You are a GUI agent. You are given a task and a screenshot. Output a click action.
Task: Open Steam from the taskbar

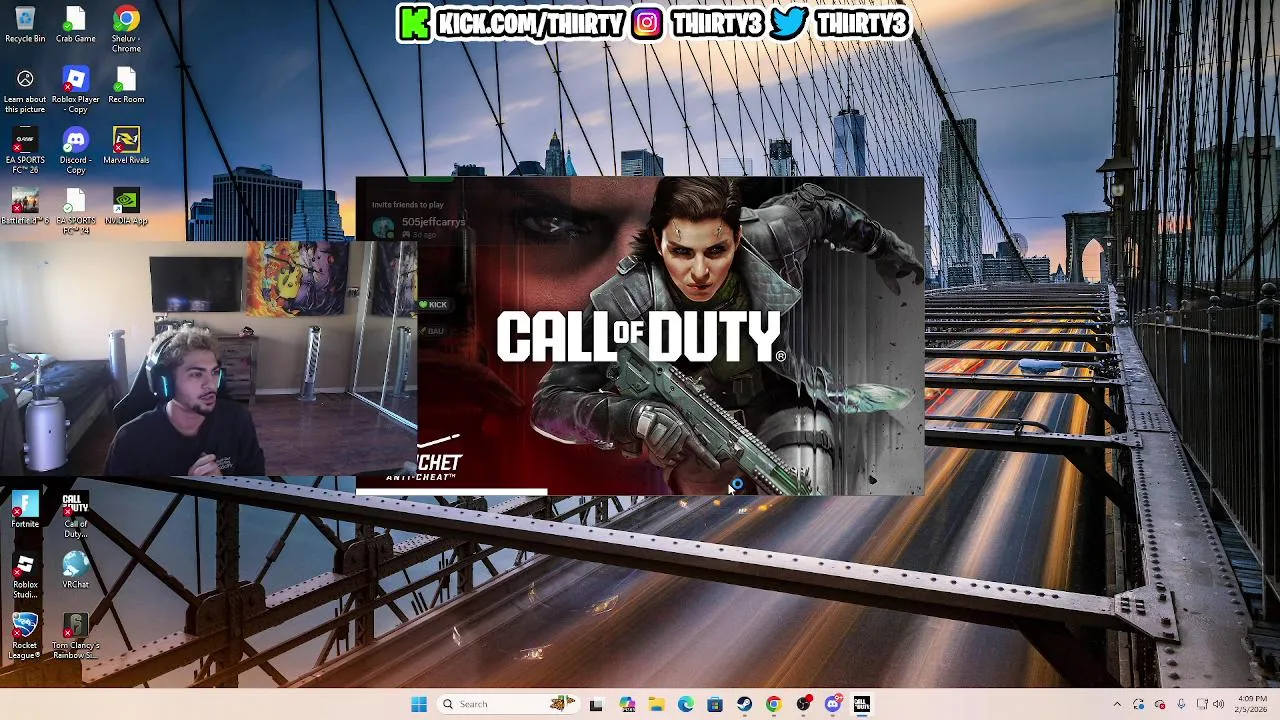744,704
